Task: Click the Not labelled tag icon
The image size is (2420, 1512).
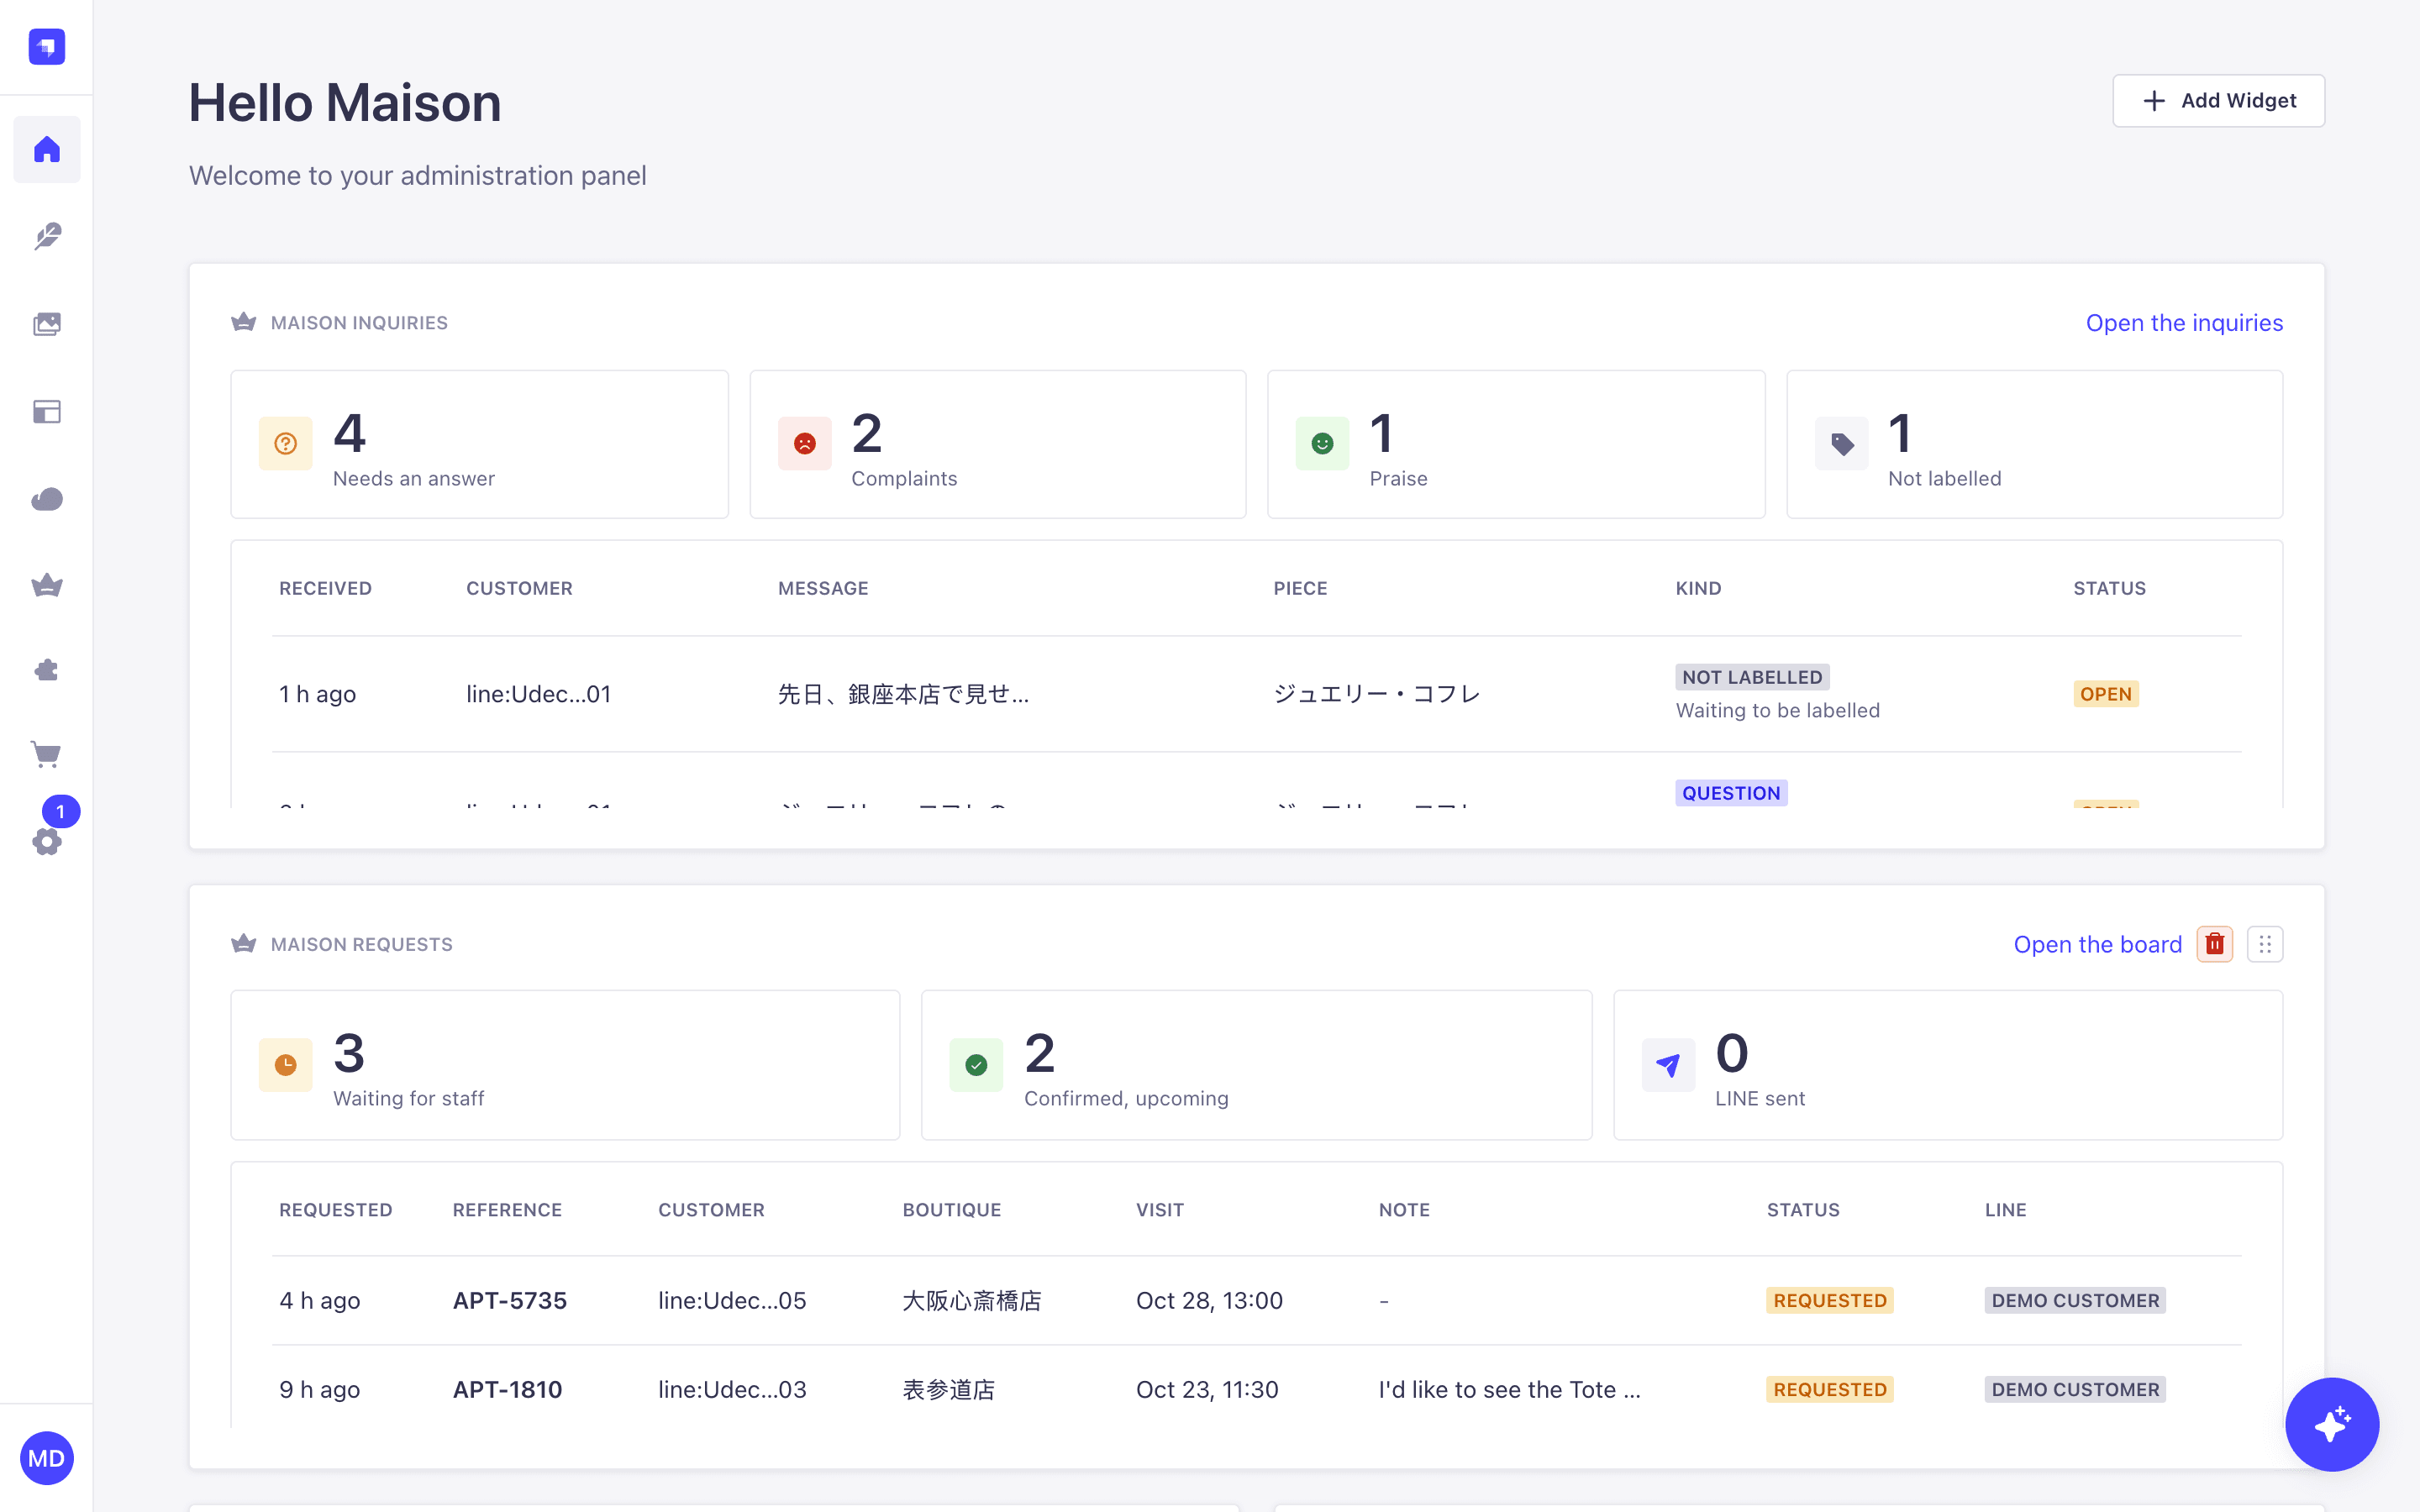Action: (x=1842, y=443)
